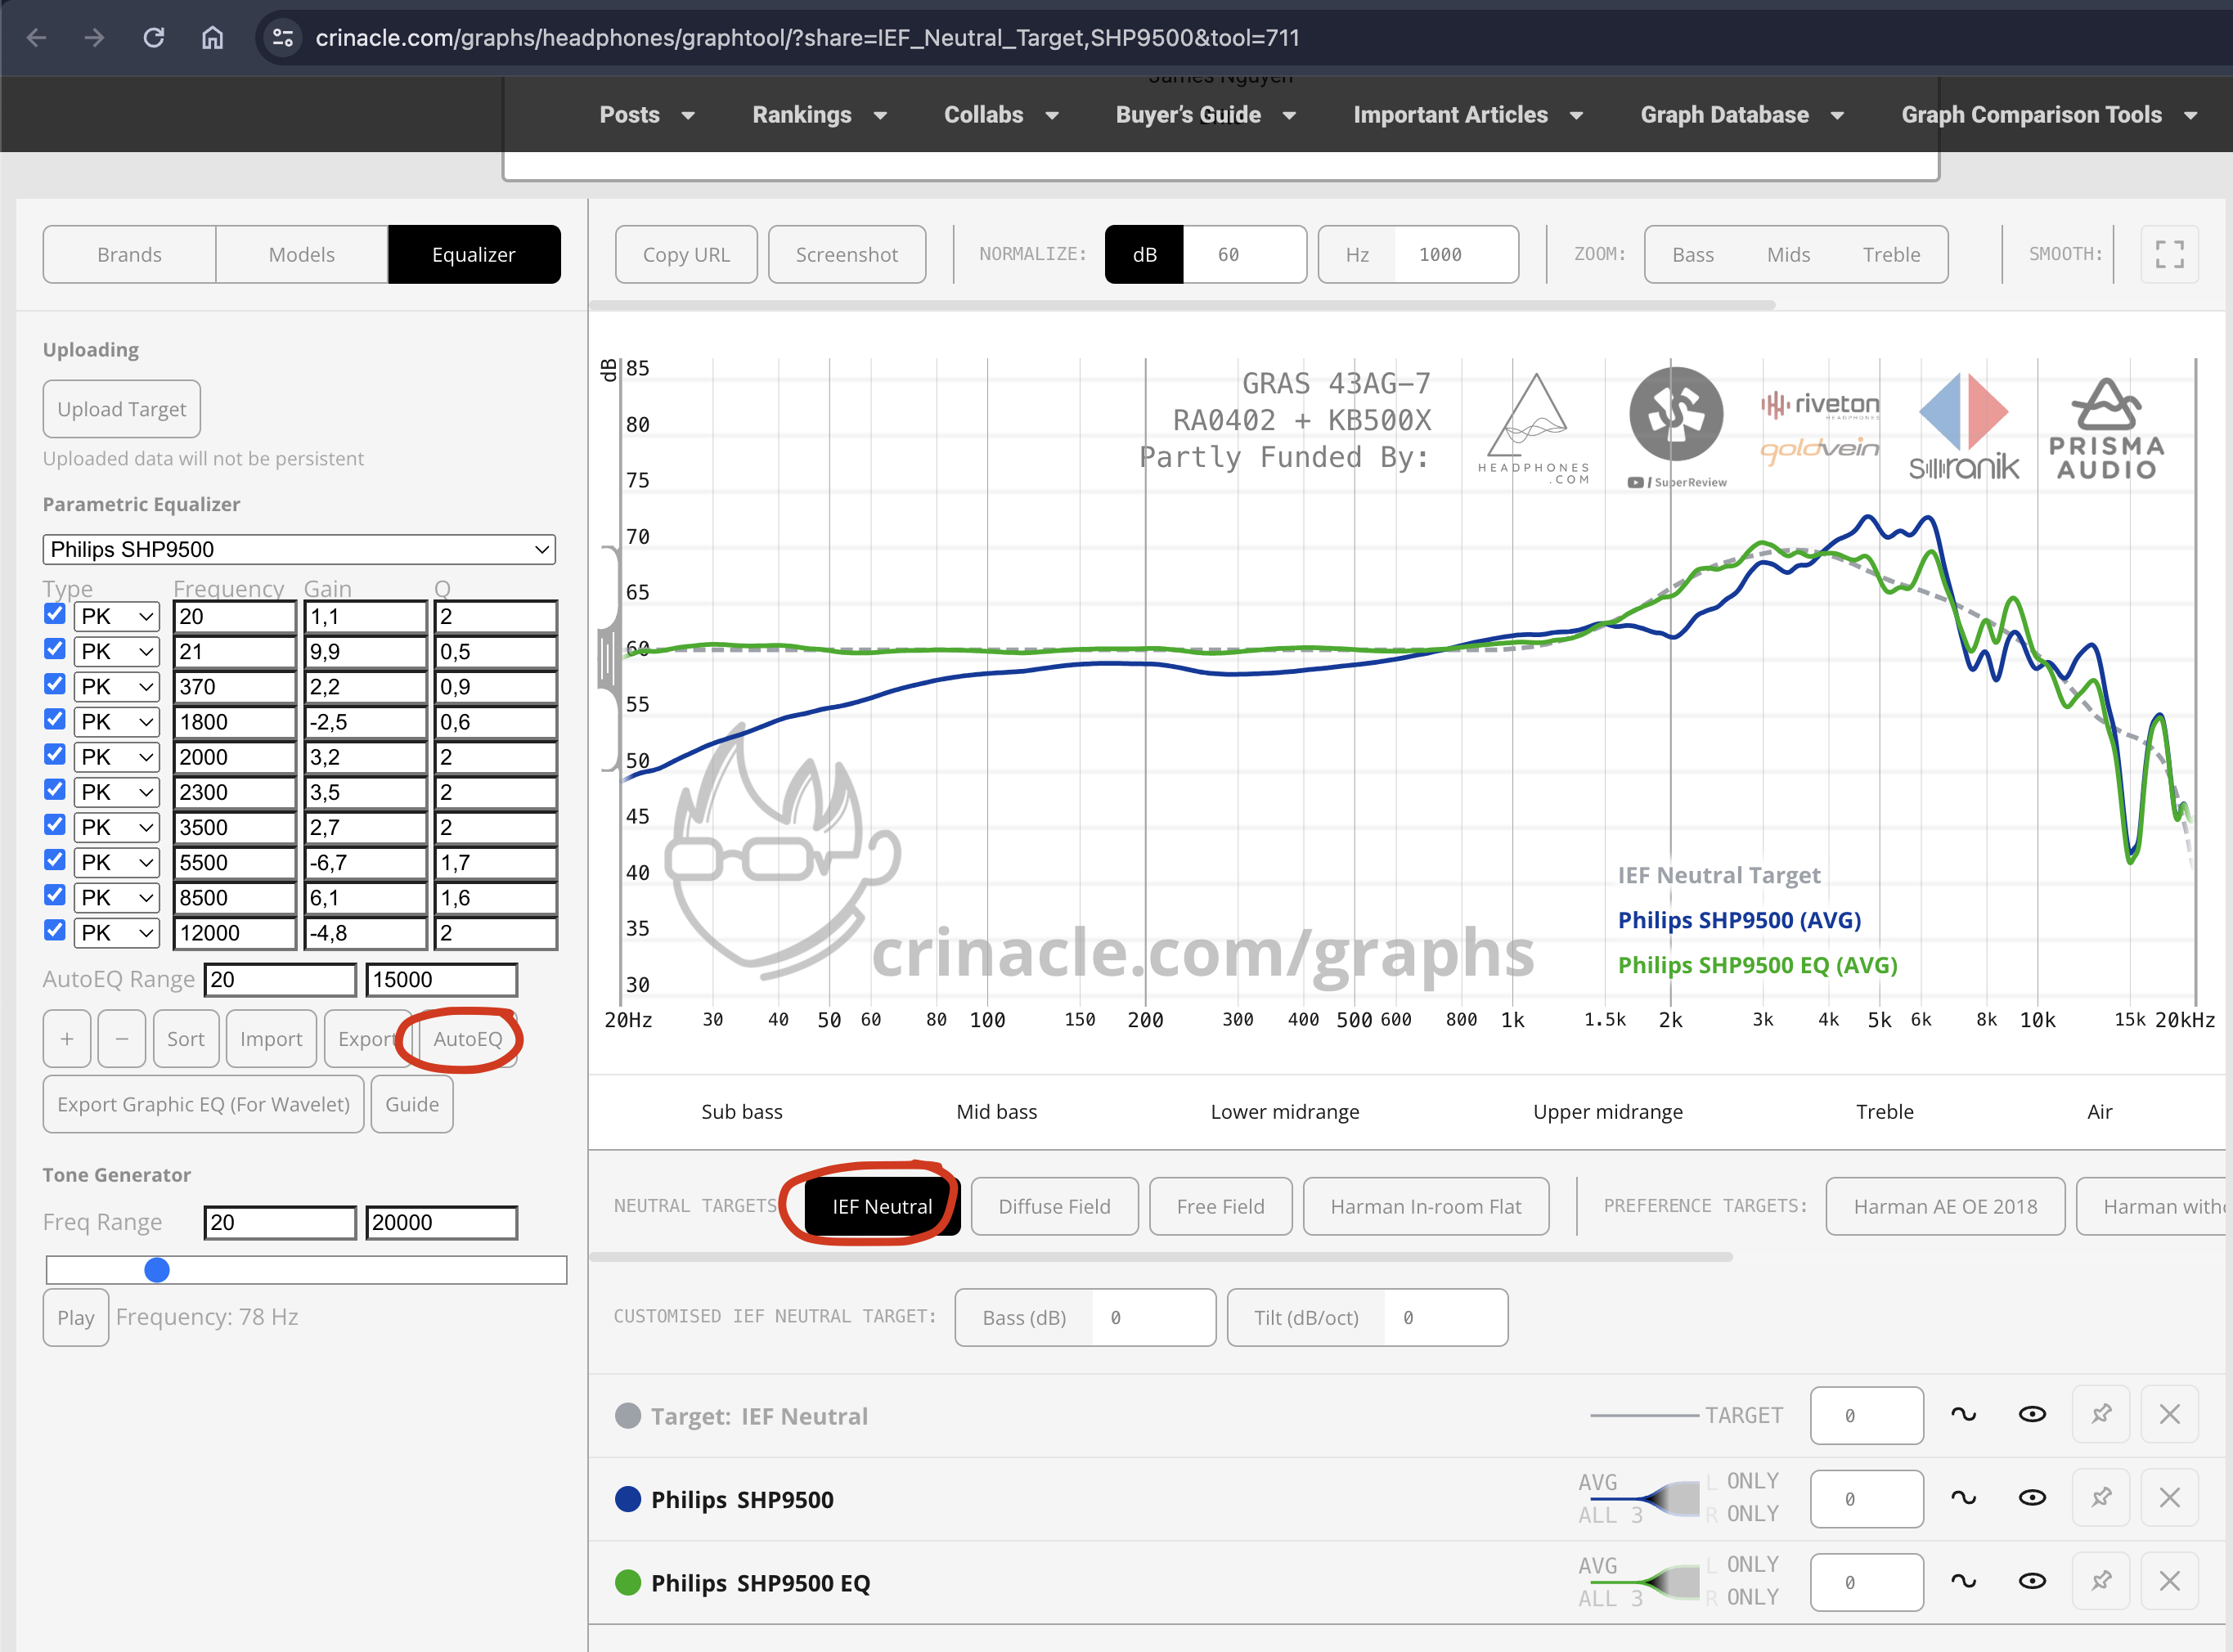This screenshot has width=2233, height=1652.
Task: Open the site info icon in the address bar
Action: tap(283, 38)
